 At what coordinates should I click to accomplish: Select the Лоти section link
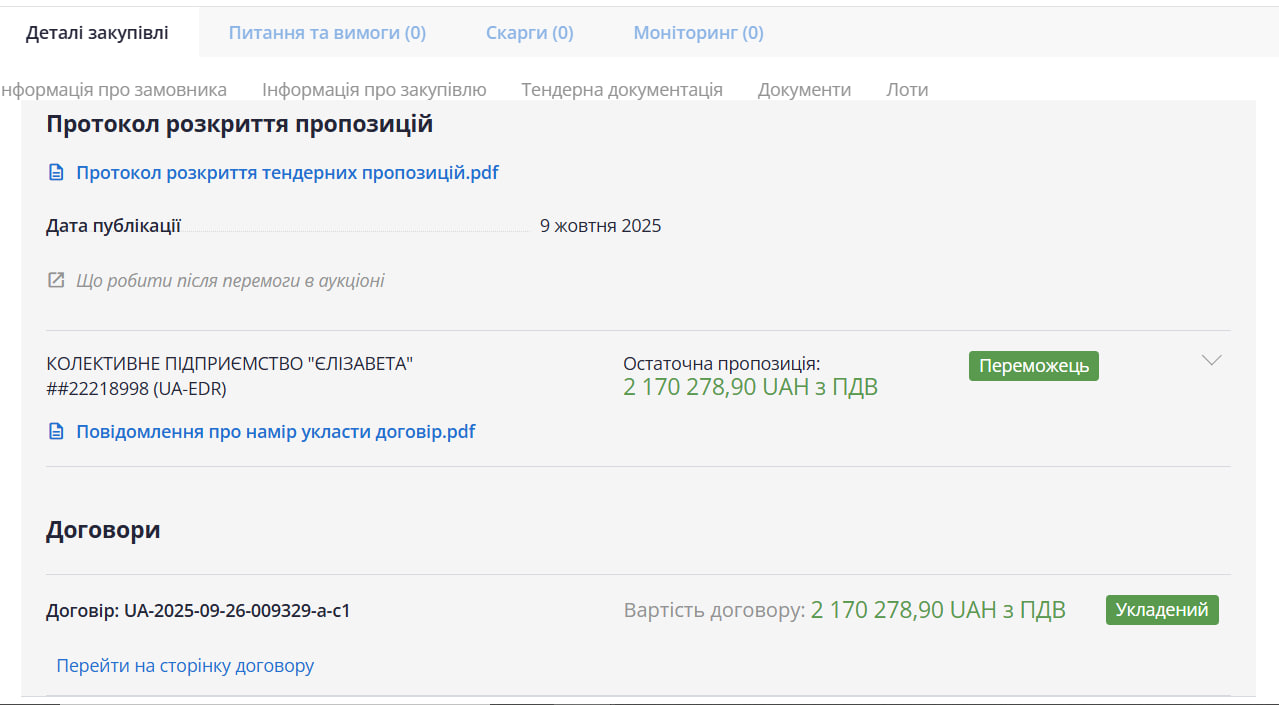coord(907,90)
